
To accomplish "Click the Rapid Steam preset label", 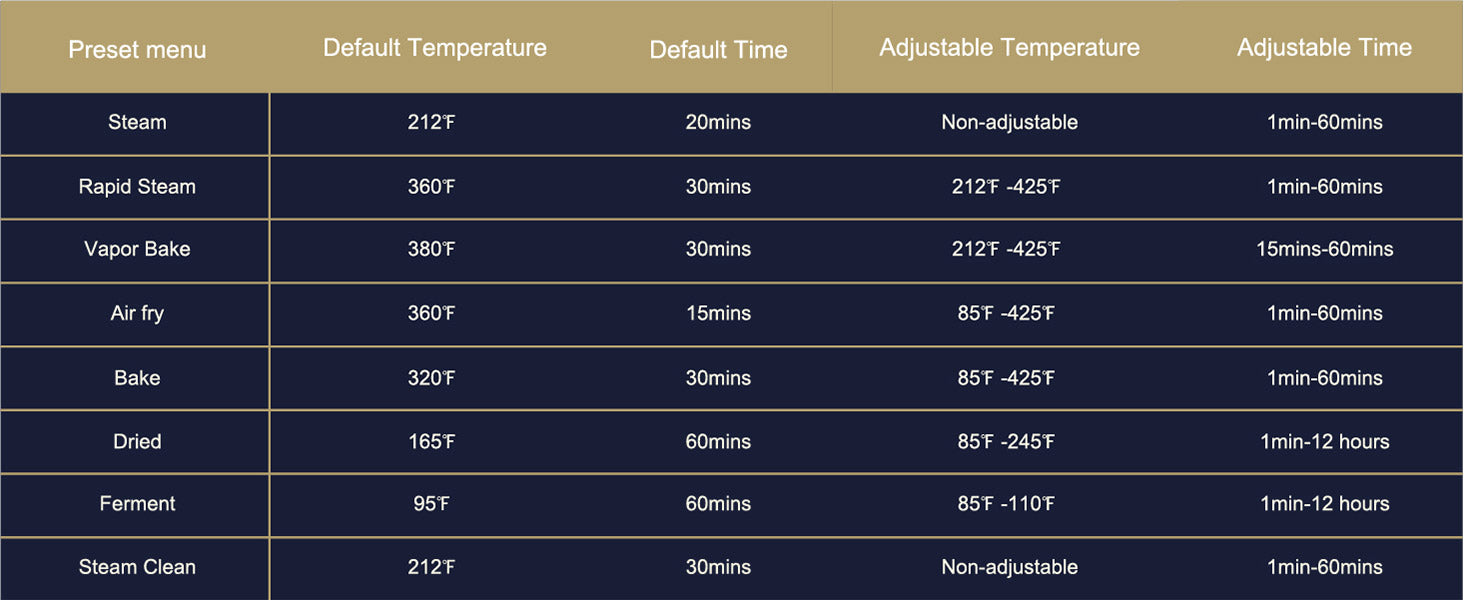I will pos(137,187).
